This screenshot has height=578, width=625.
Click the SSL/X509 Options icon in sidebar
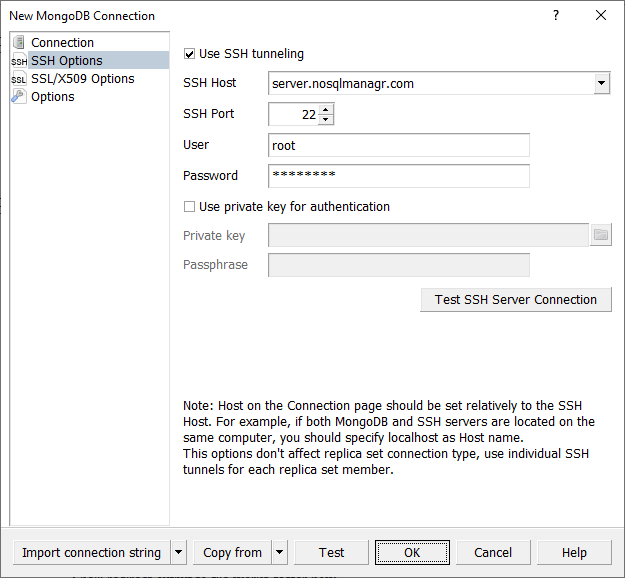19,79
